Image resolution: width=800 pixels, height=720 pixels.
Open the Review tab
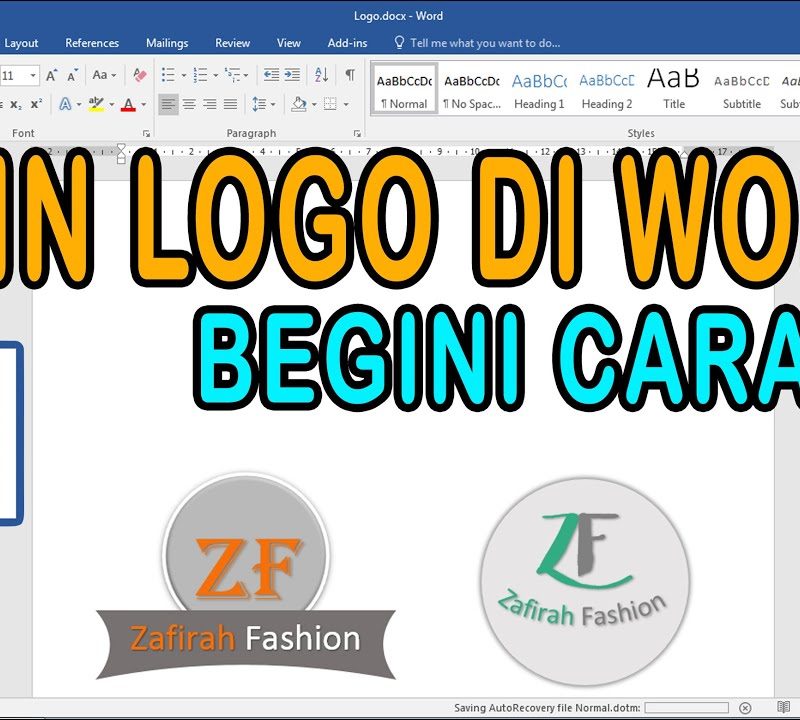[x=232, y=43]
